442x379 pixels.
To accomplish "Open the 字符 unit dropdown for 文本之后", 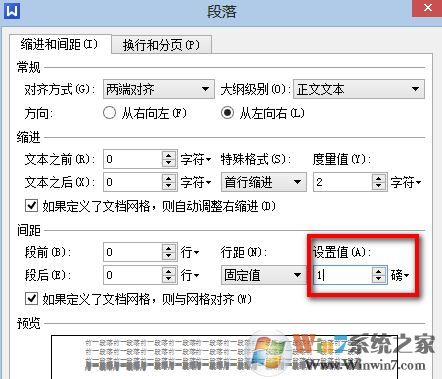I will click(196, 182).
